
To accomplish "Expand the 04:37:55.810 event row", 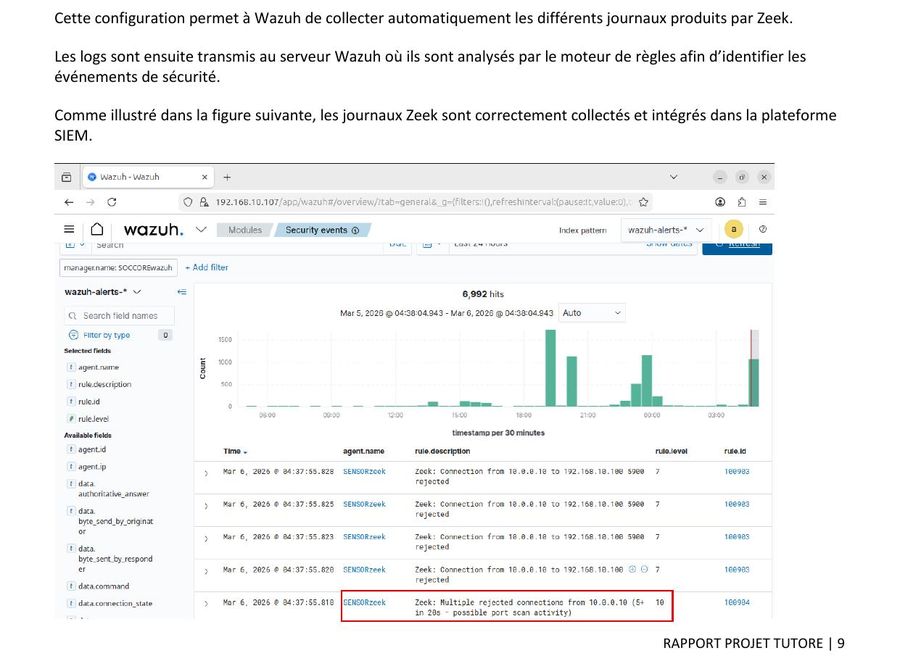I will pos(206,604).
